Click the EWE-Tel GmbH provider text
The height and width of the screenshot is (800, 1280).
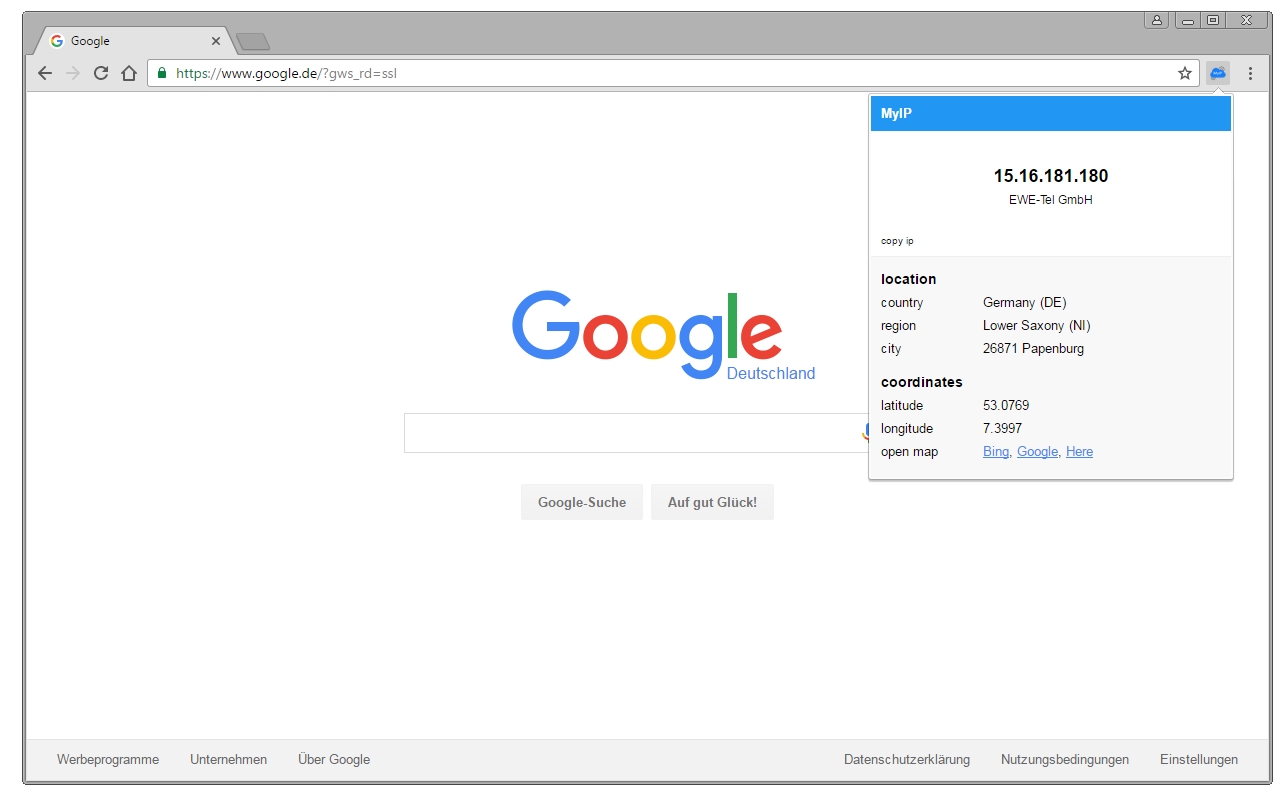pyautogui.click(x=1051, y=200)
